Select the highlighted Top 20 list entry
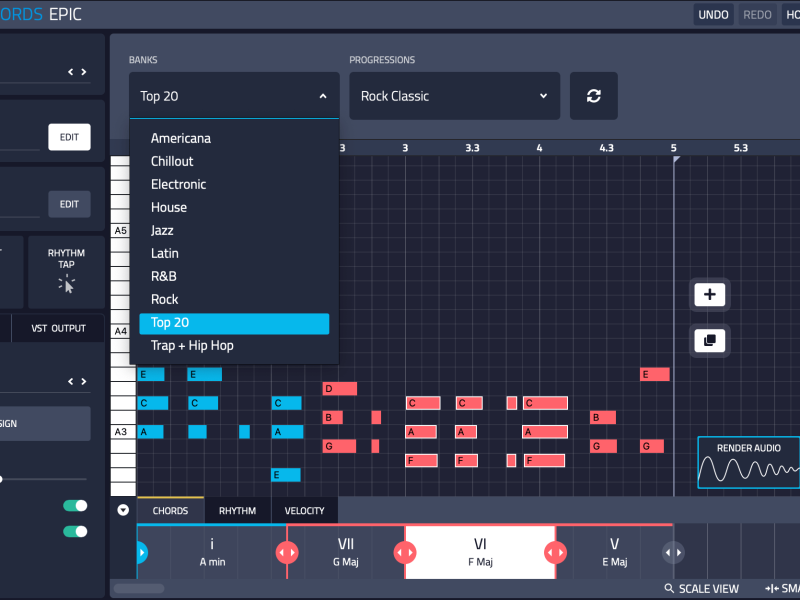 (234, 323)
